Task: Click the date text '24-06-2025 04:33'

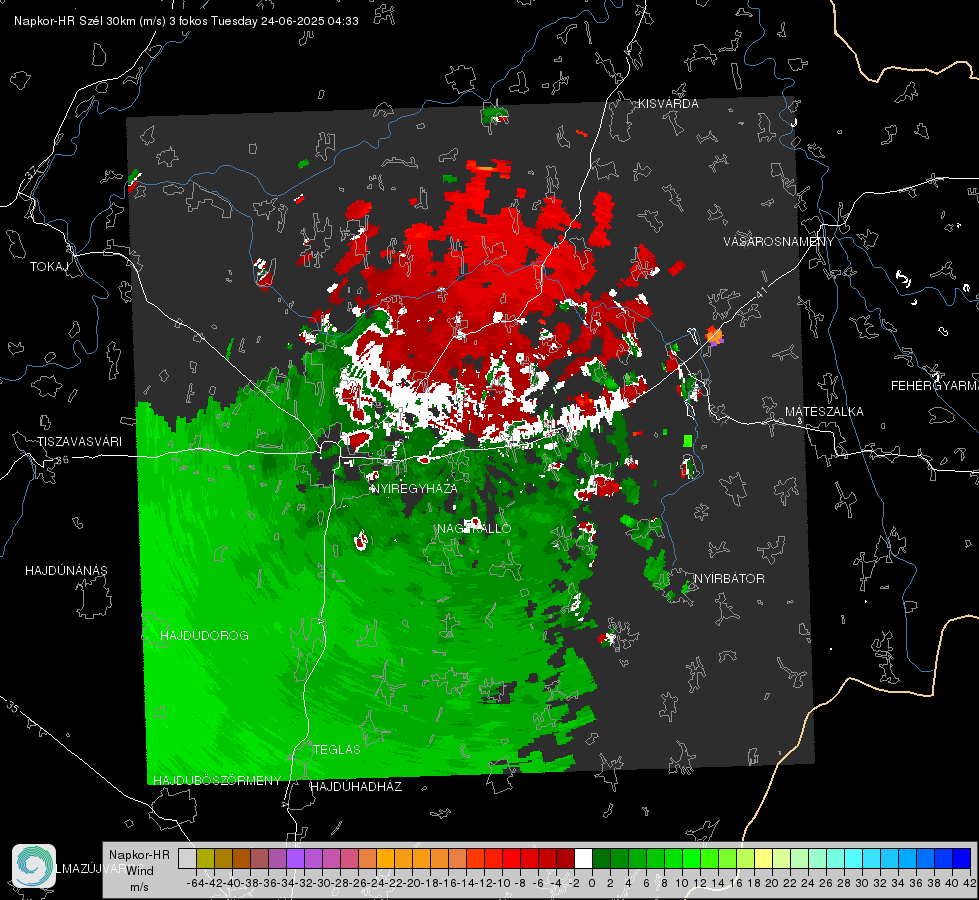Action: pyautogui.click(x=310, y=21)
